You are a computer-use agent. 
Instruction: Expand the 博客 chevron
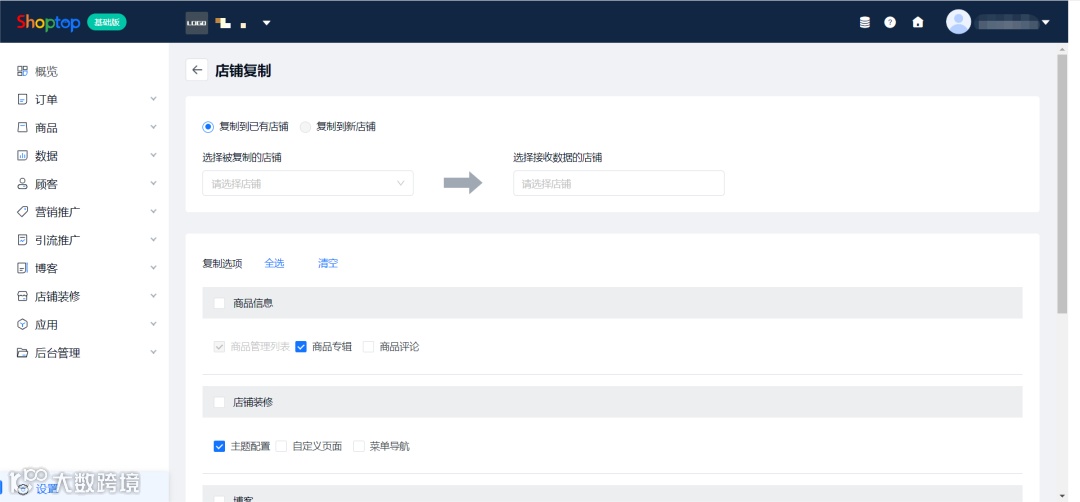[153, 269]
